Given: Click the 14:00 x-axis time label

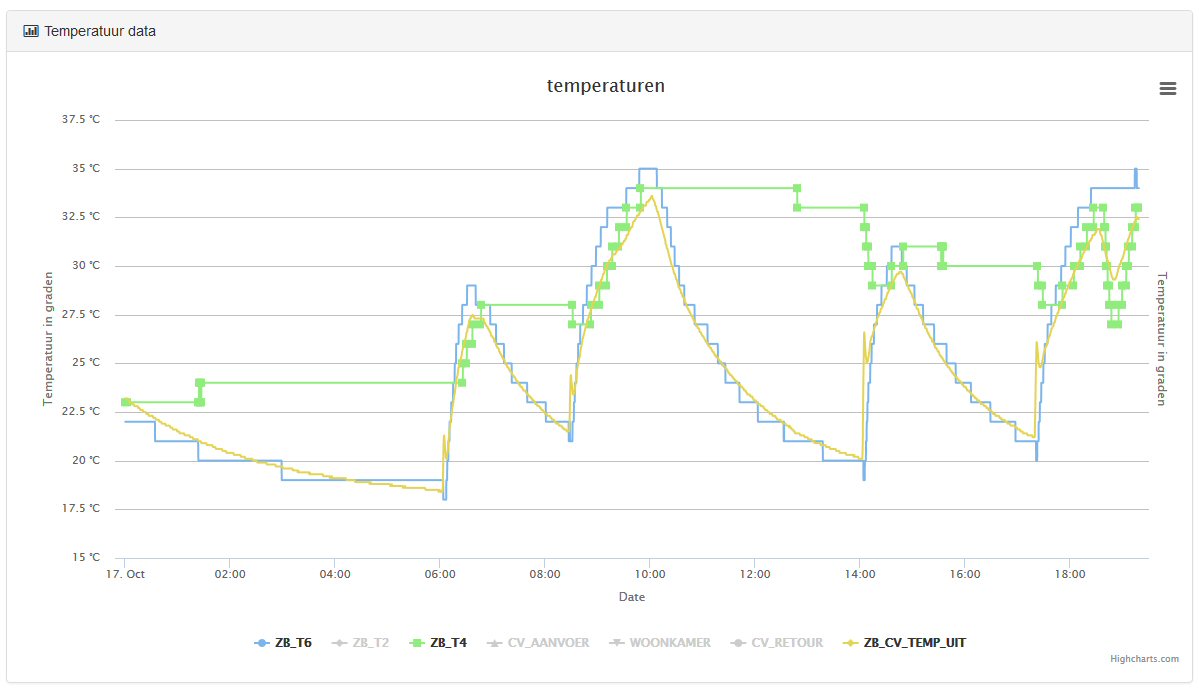Looking at the screenshot, I should coord(860,575).
